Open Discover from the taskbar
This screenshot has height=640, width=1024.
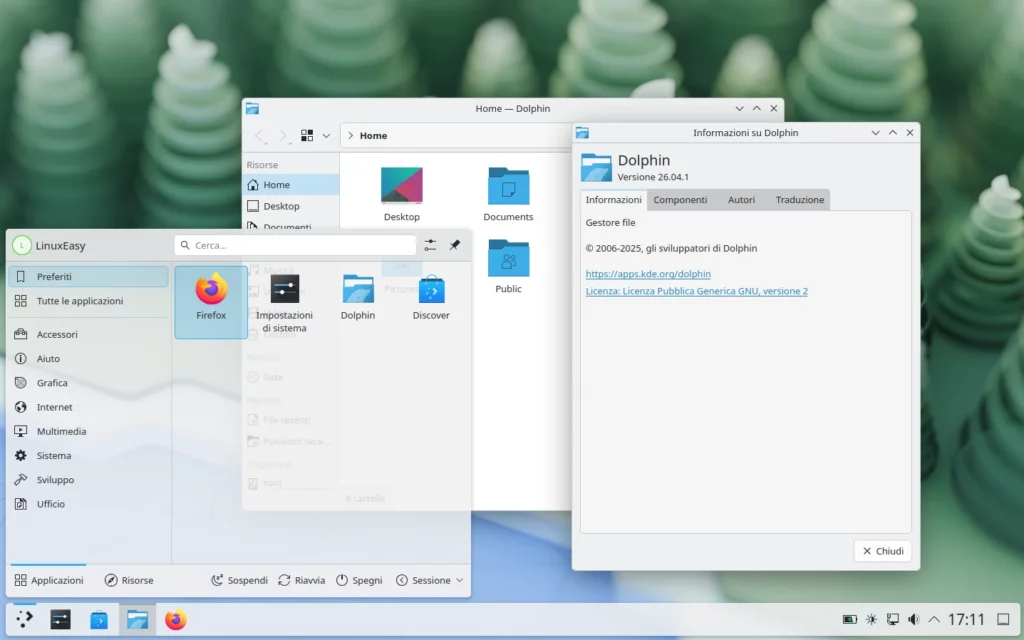[99, 620]
